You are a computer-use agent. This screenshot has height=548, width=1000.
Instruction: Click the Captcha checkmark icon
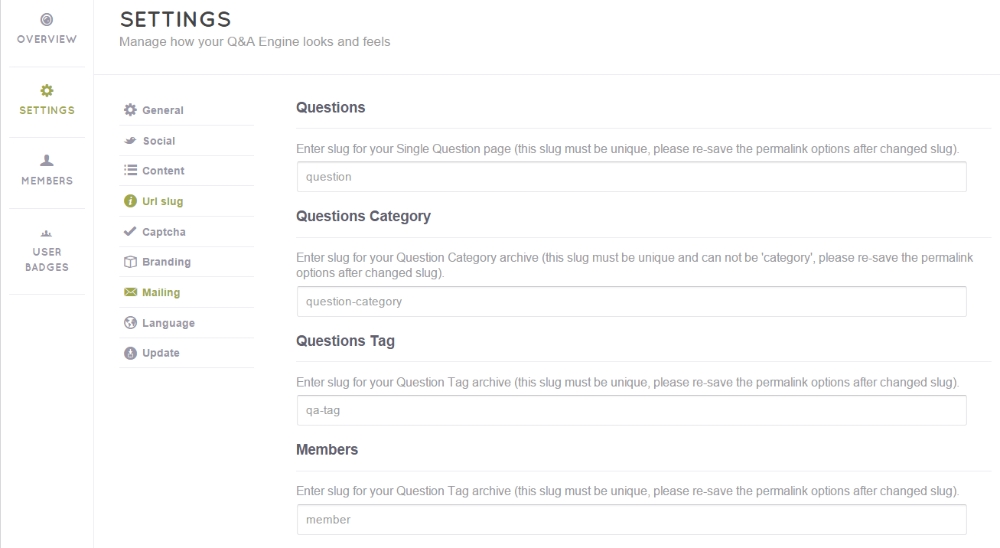(x=129, y=232)
